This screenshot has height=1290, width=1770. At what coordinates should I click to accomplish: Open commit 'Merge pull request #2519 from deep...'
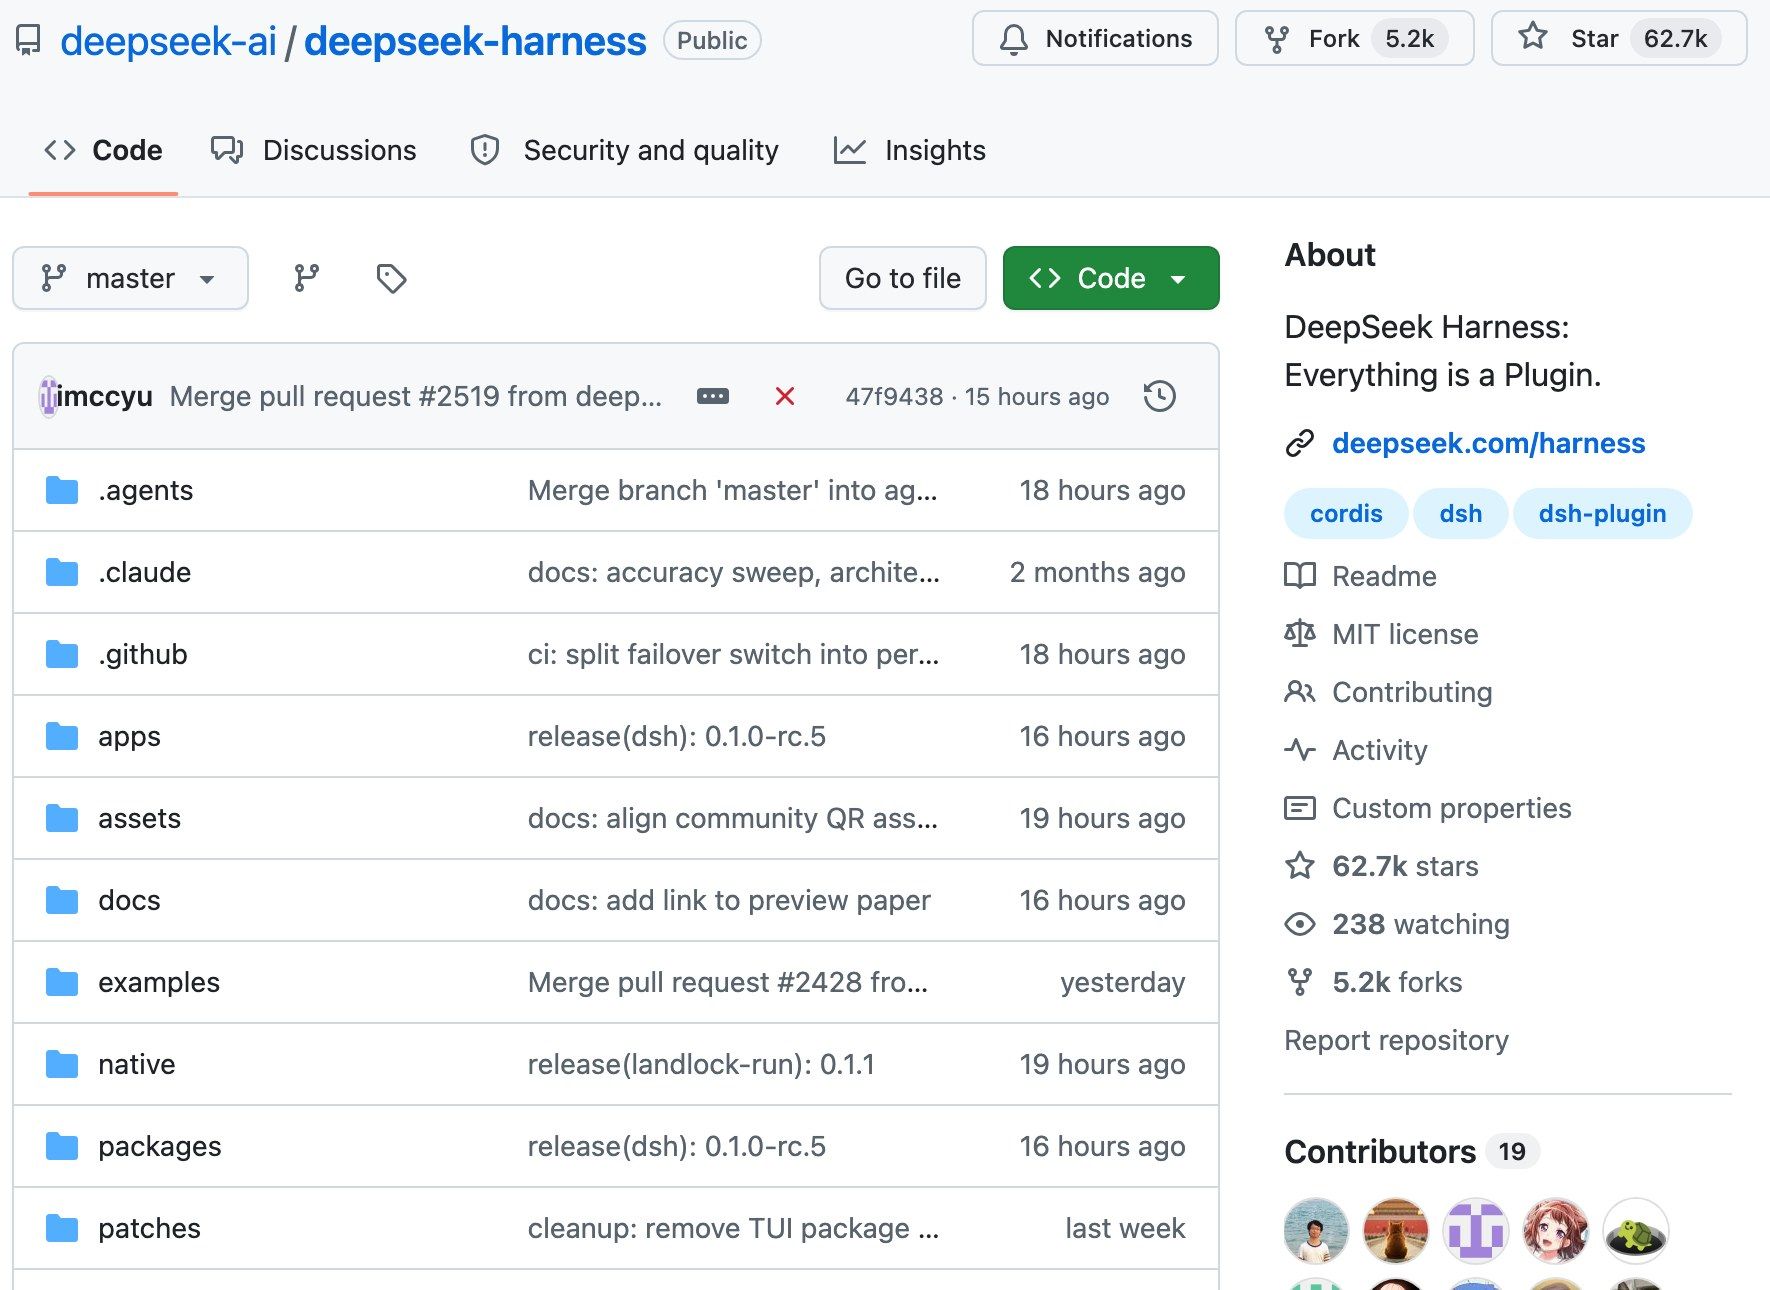click(x=416, y=396)
